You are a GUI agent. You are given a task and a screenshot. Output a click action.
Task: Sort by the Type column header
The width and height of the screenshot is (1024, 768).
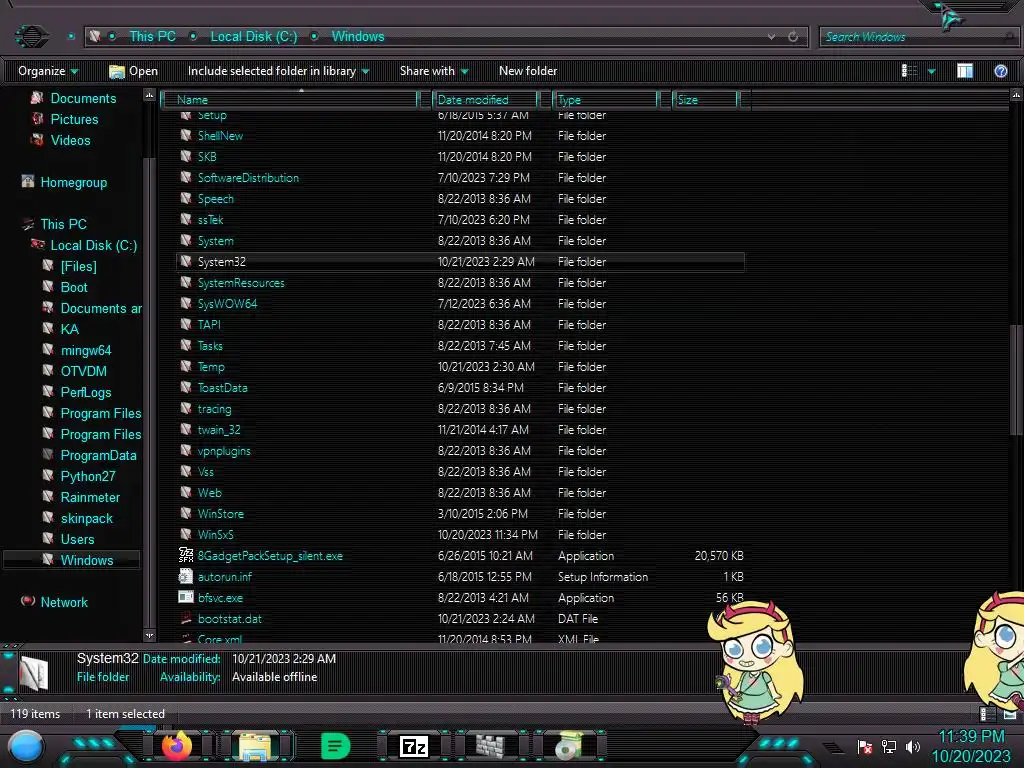coord(605,99)
